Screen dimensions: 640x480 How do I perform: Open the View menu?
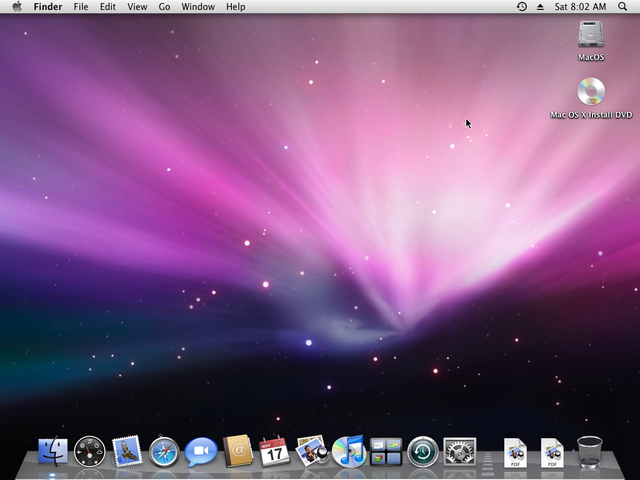pos(137,7)
